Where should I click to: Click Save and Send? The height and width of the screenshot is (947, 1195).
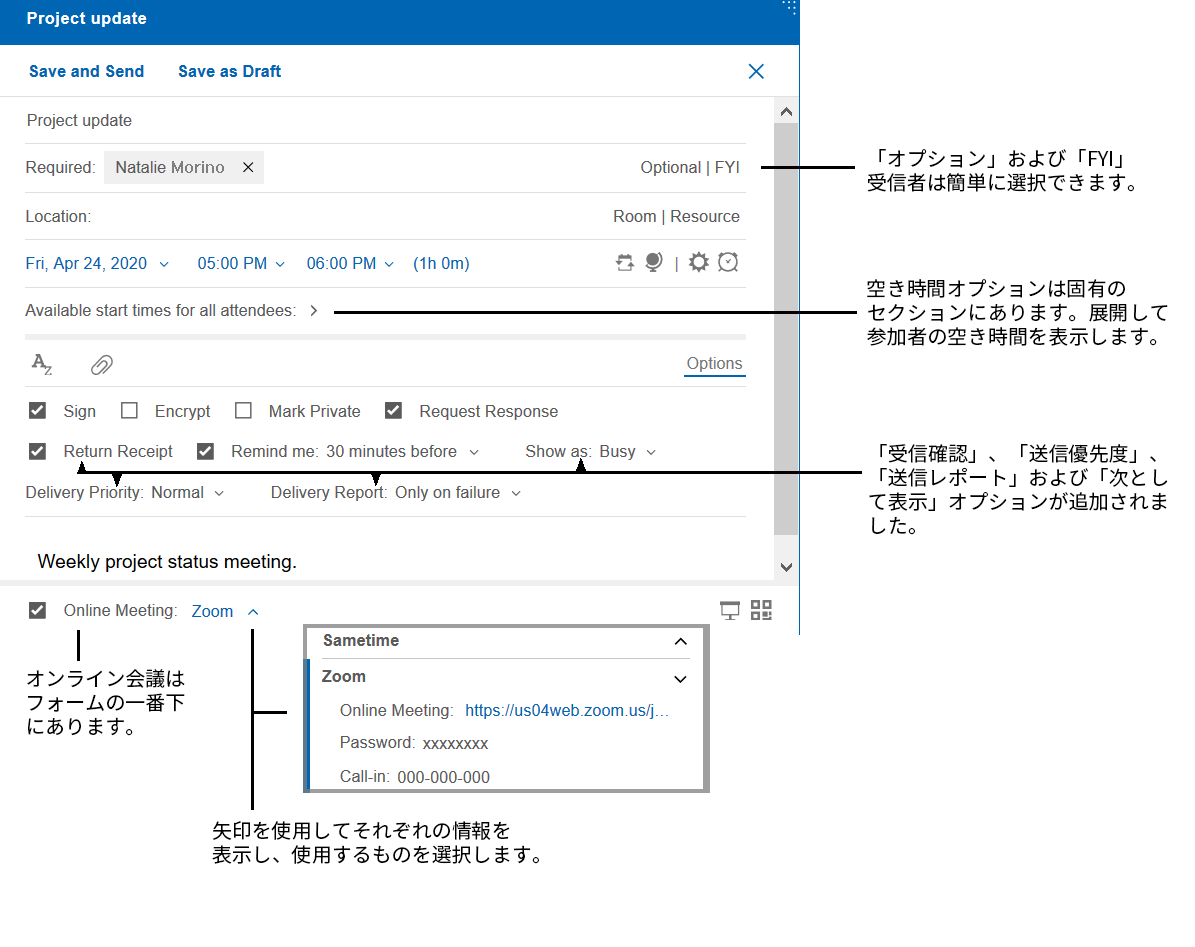click(x=86, y=71)
